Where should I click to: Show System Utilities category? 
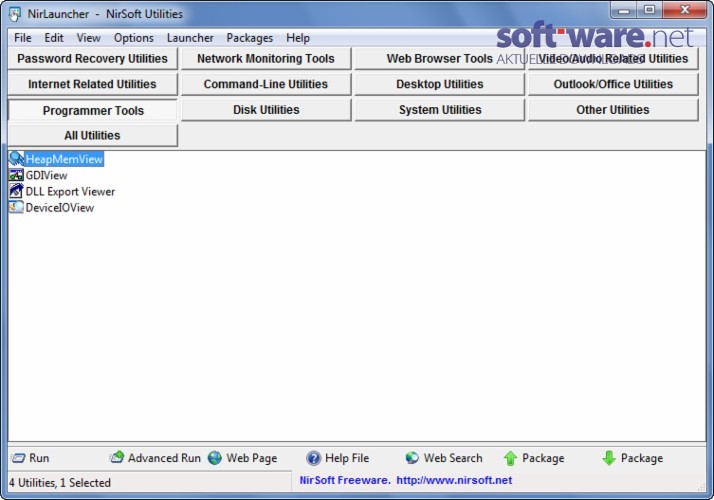pyautogui.click(x=439, y=110)
